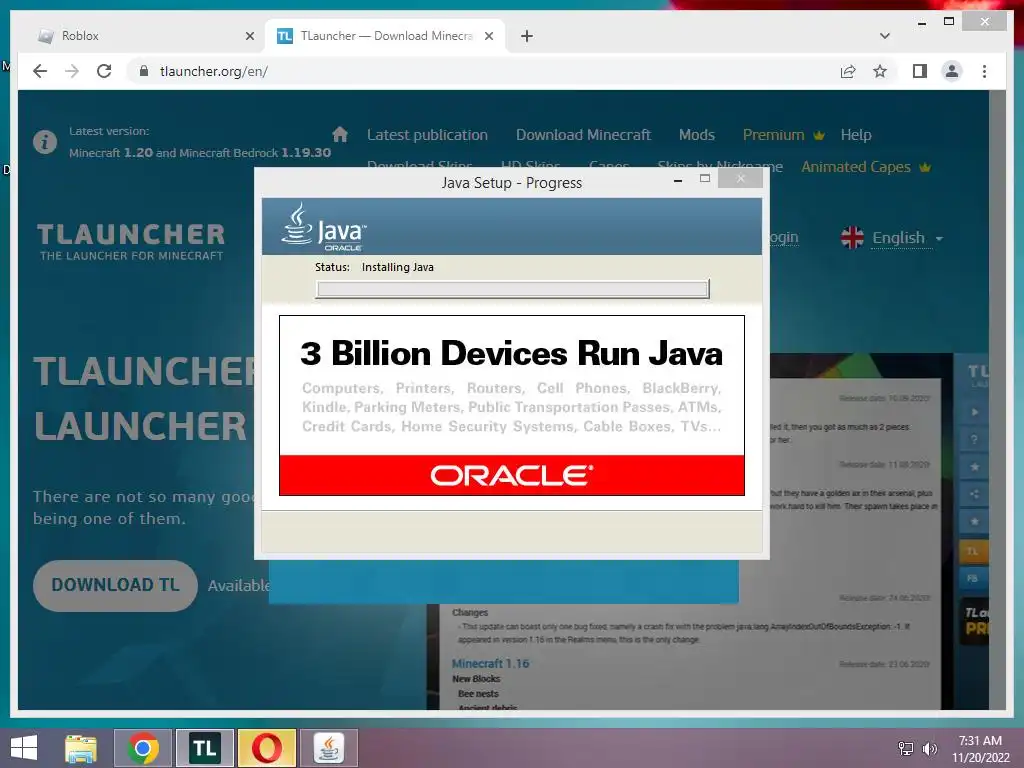Go forward to the next page
Image resolution: width=1024 pixels, height=768 pixels.
point(72,71)
